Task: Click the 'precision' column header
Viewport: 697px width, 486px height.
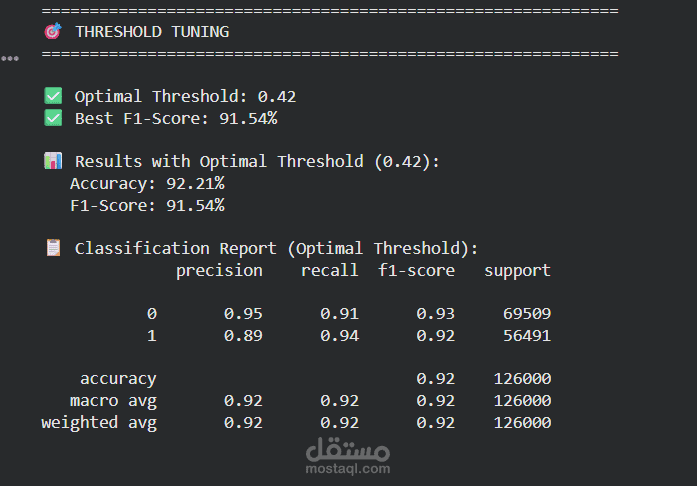Action: coord(219,271)
